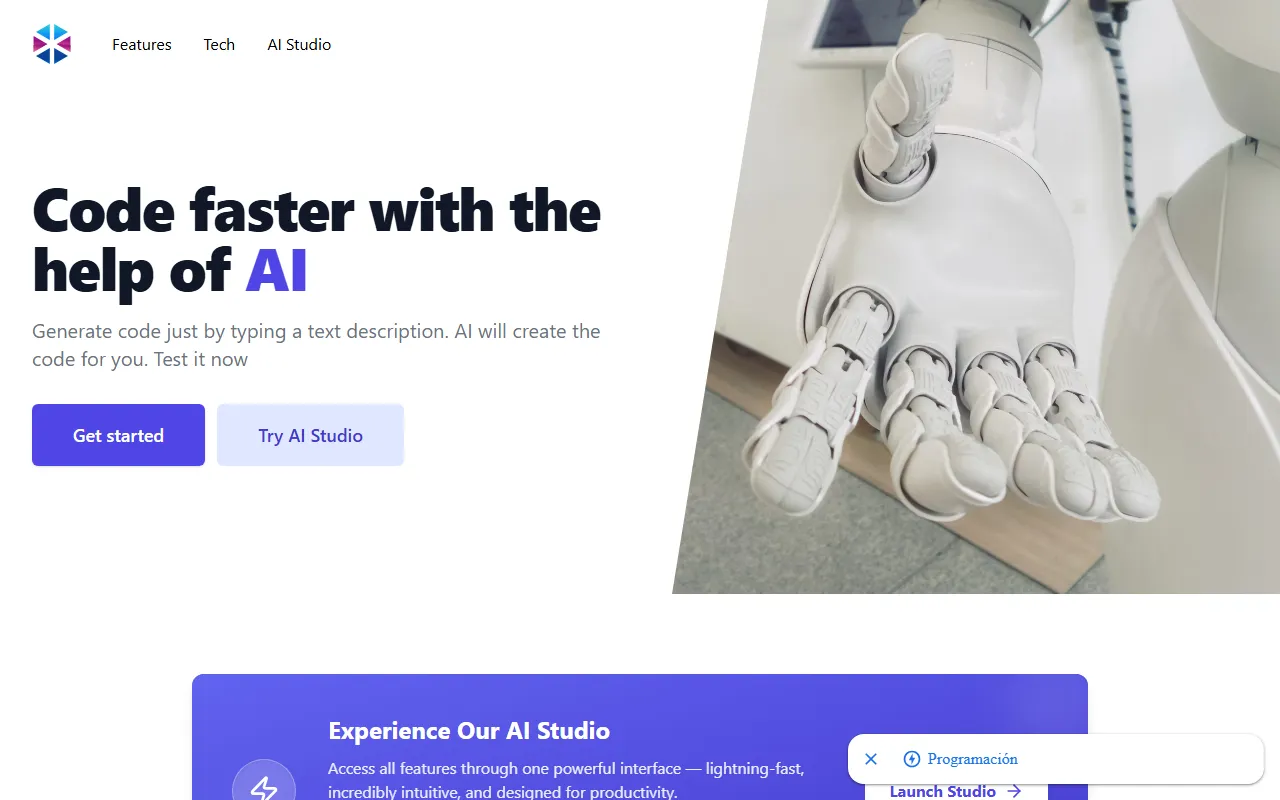Click the "Access all features" banner paragraph
The width and height of the screenshot is (1280, 800).
566,781
